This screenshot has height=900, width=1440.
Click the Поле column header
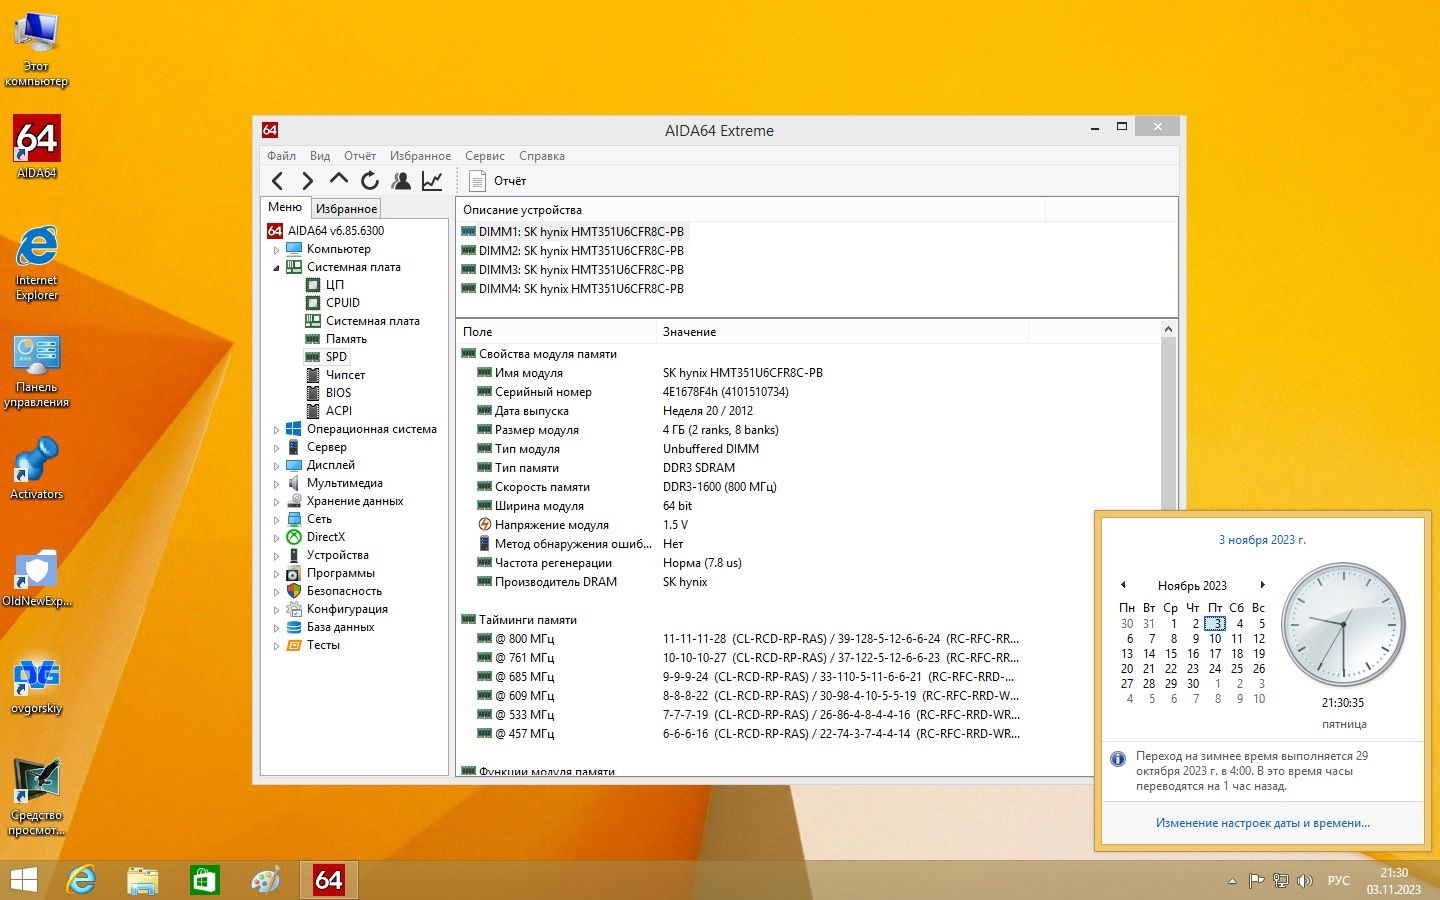556,332
